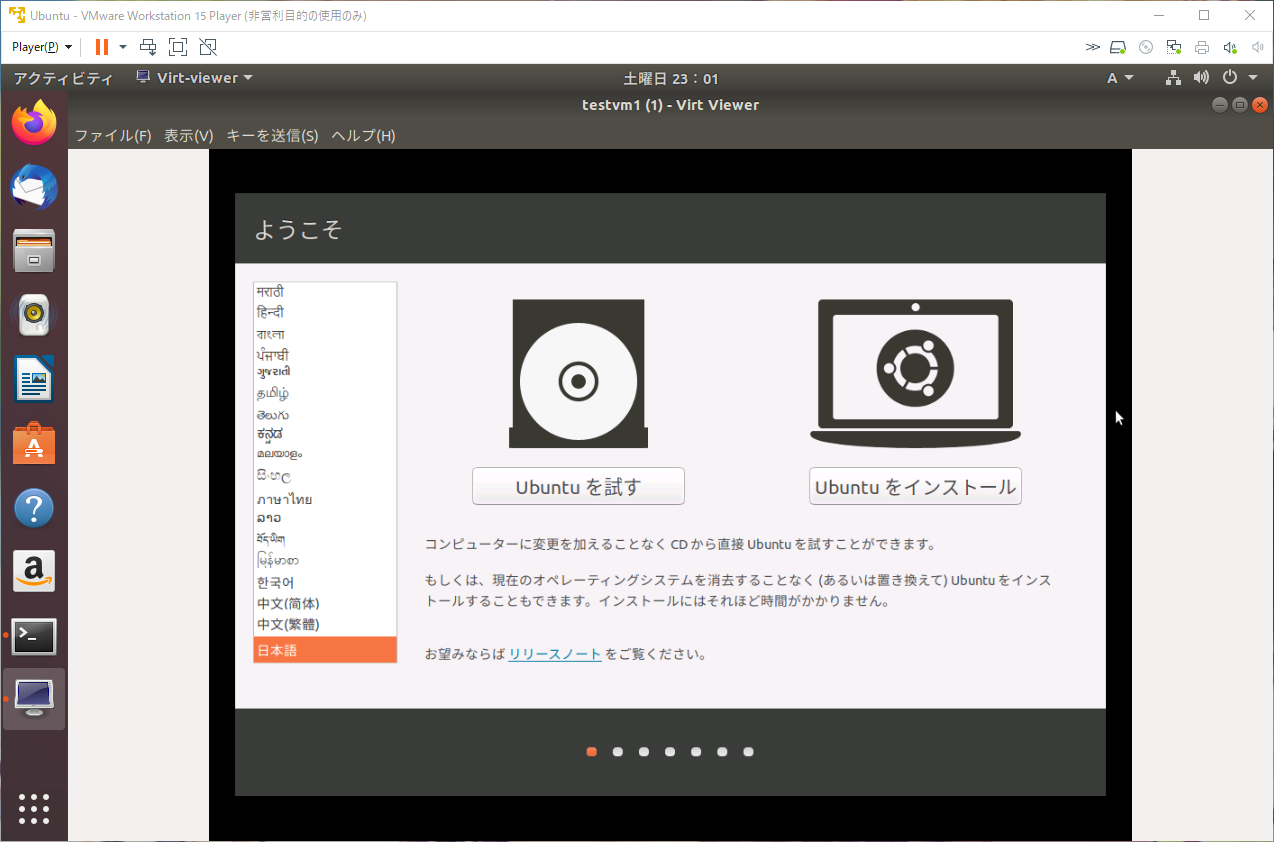Viewport: 1274px width, 842px height.
Task: Open 表示(V) menu in Virt Viewer
Action: [x=189, y=135]
